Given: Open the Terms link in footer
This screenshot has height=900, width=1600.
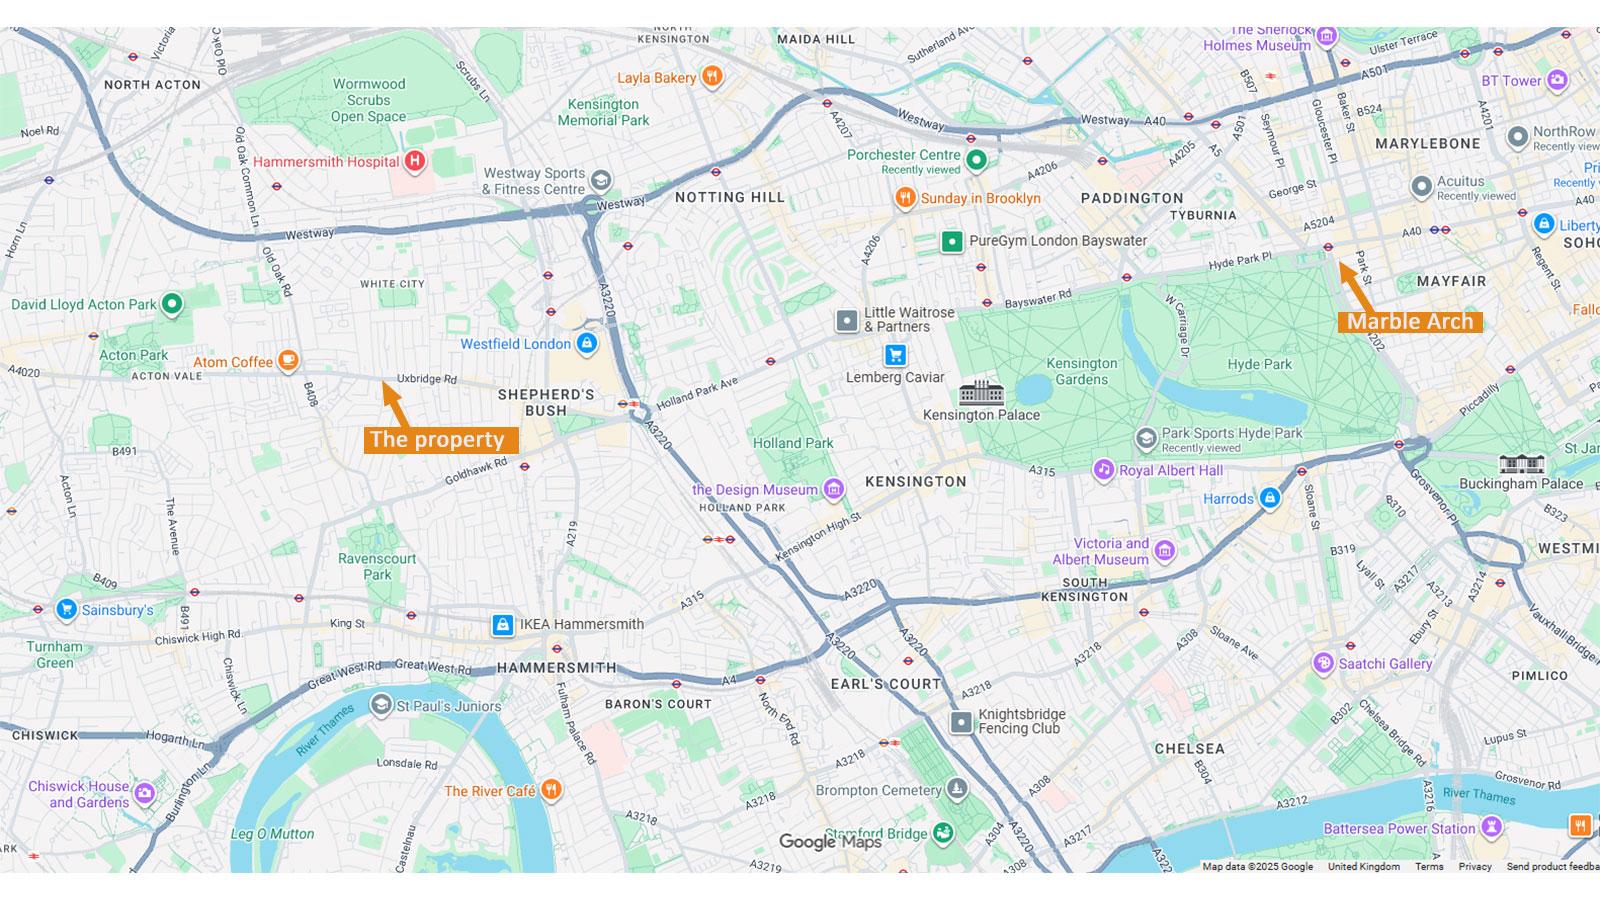Looking at the screenshot, I should click(1429, 867).
